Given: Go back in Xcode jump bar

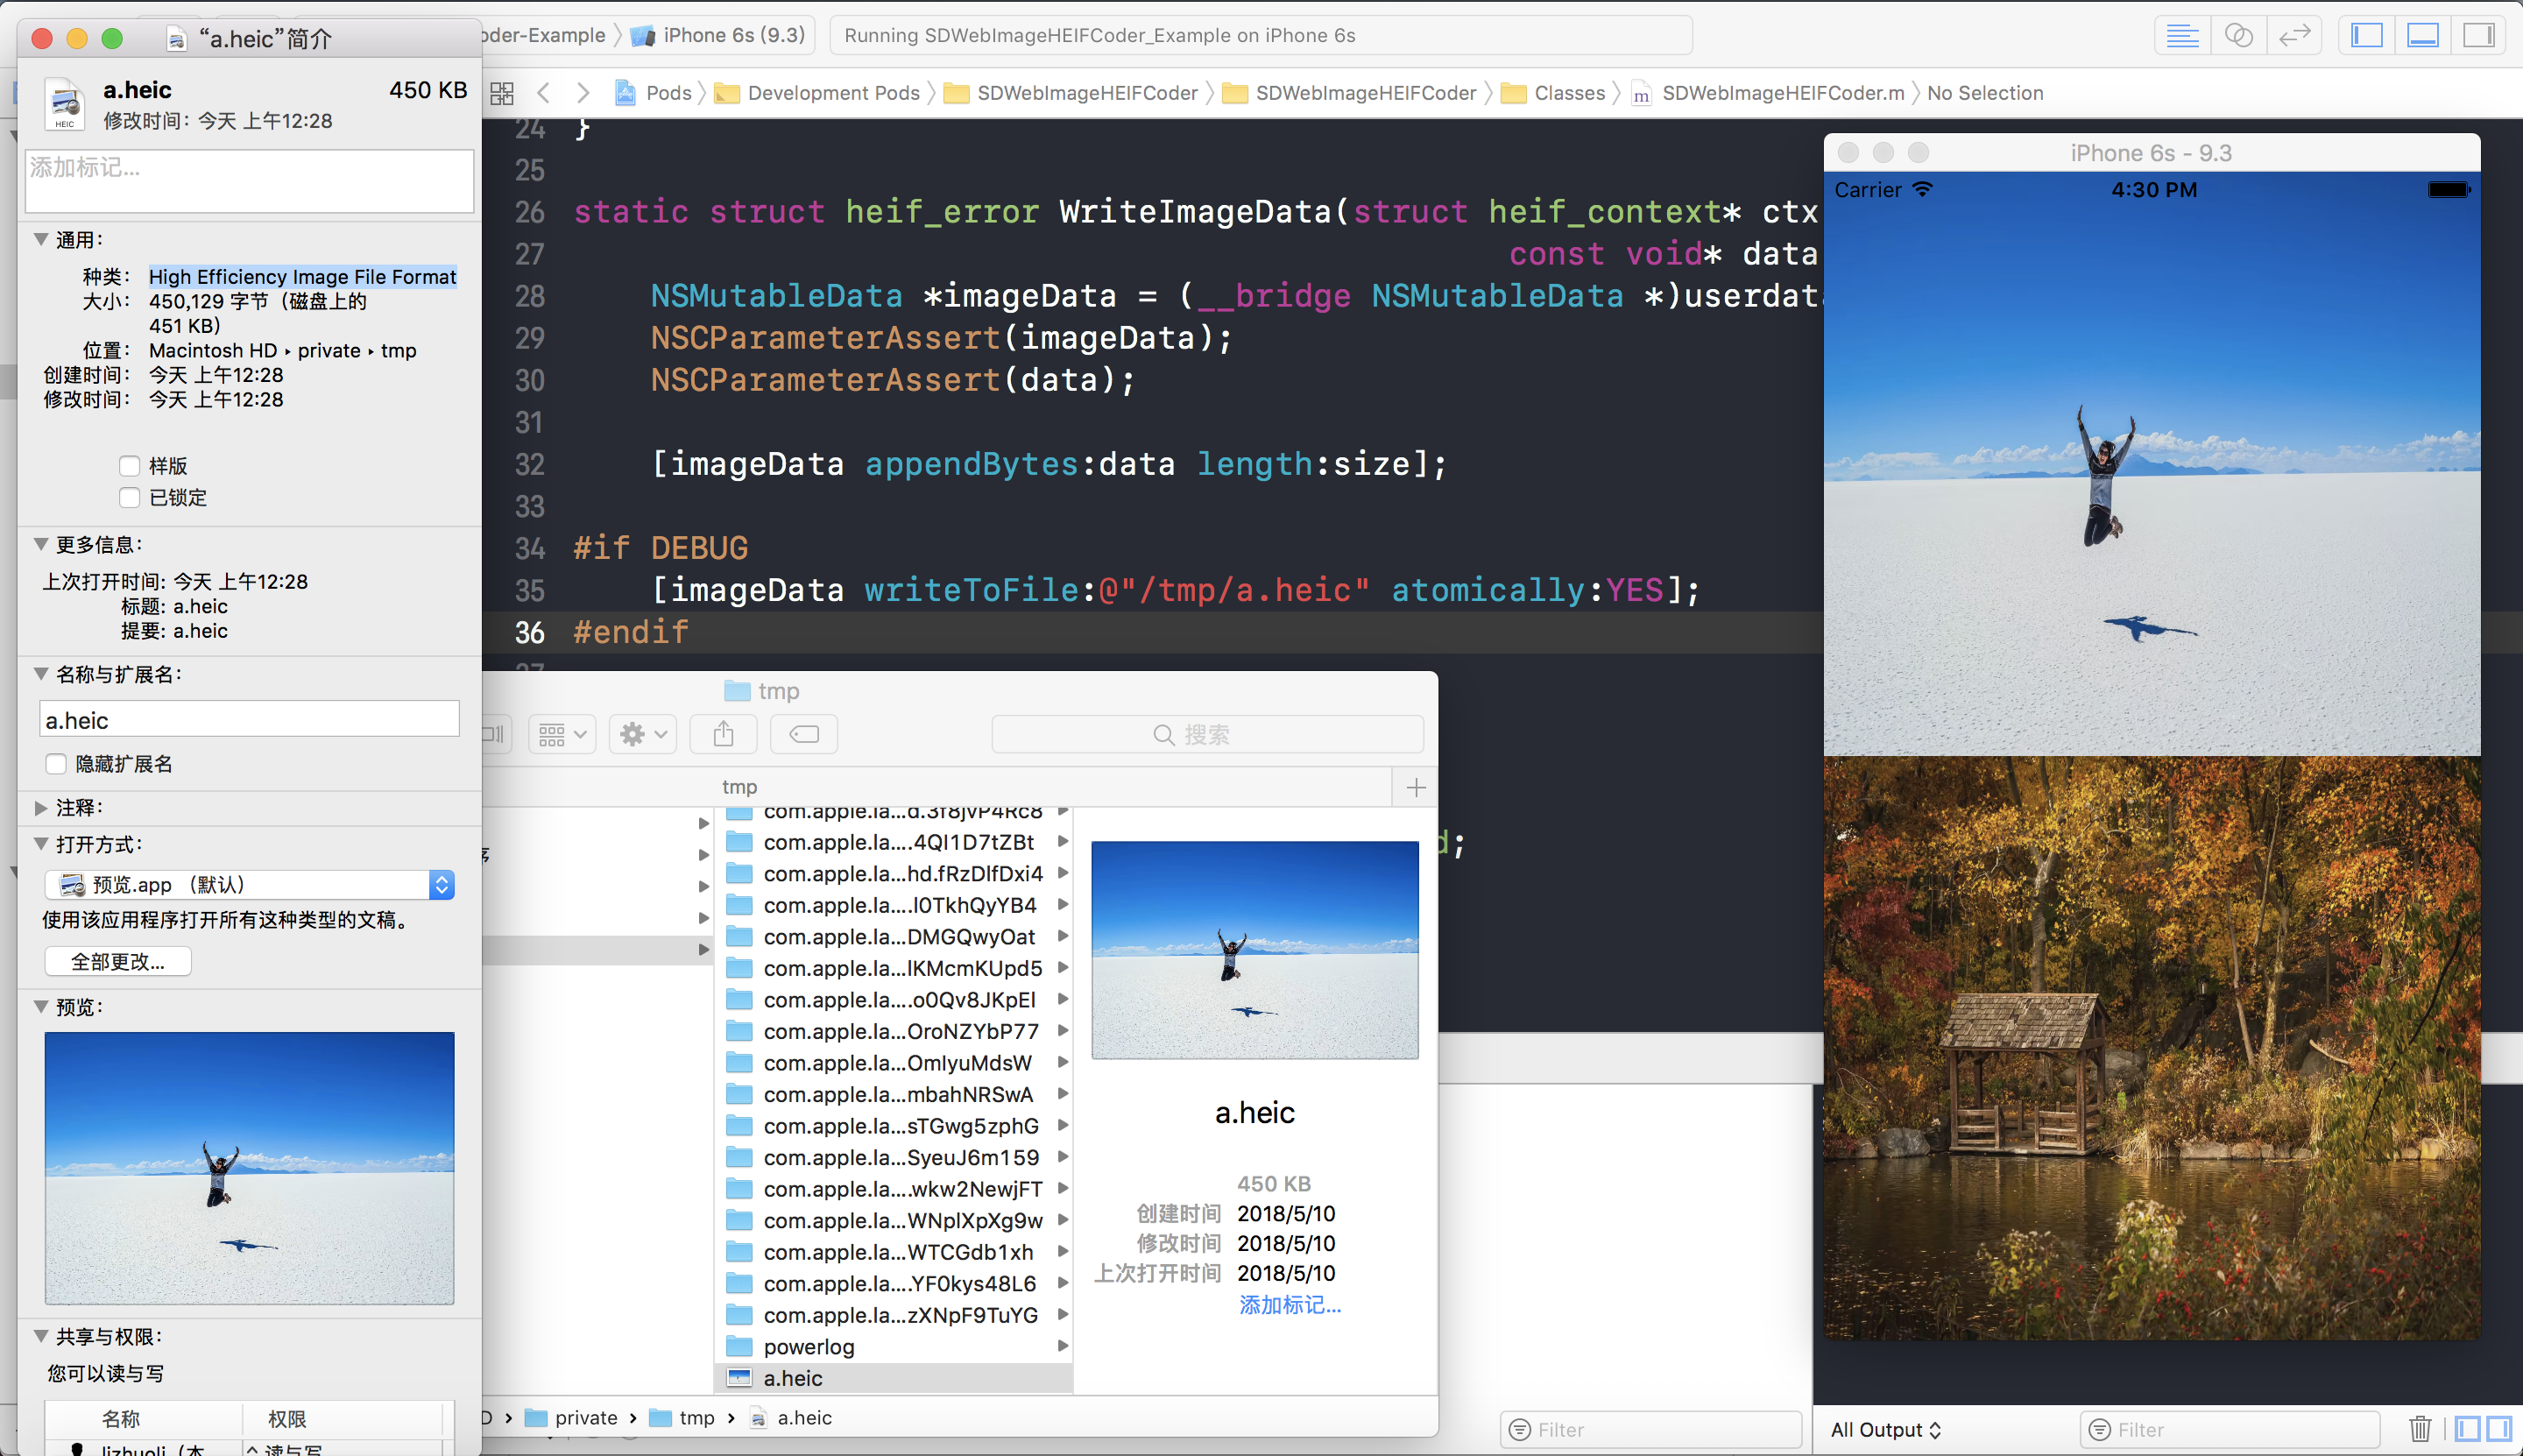Looking at the screenshot, I should (x=544, y=93).
